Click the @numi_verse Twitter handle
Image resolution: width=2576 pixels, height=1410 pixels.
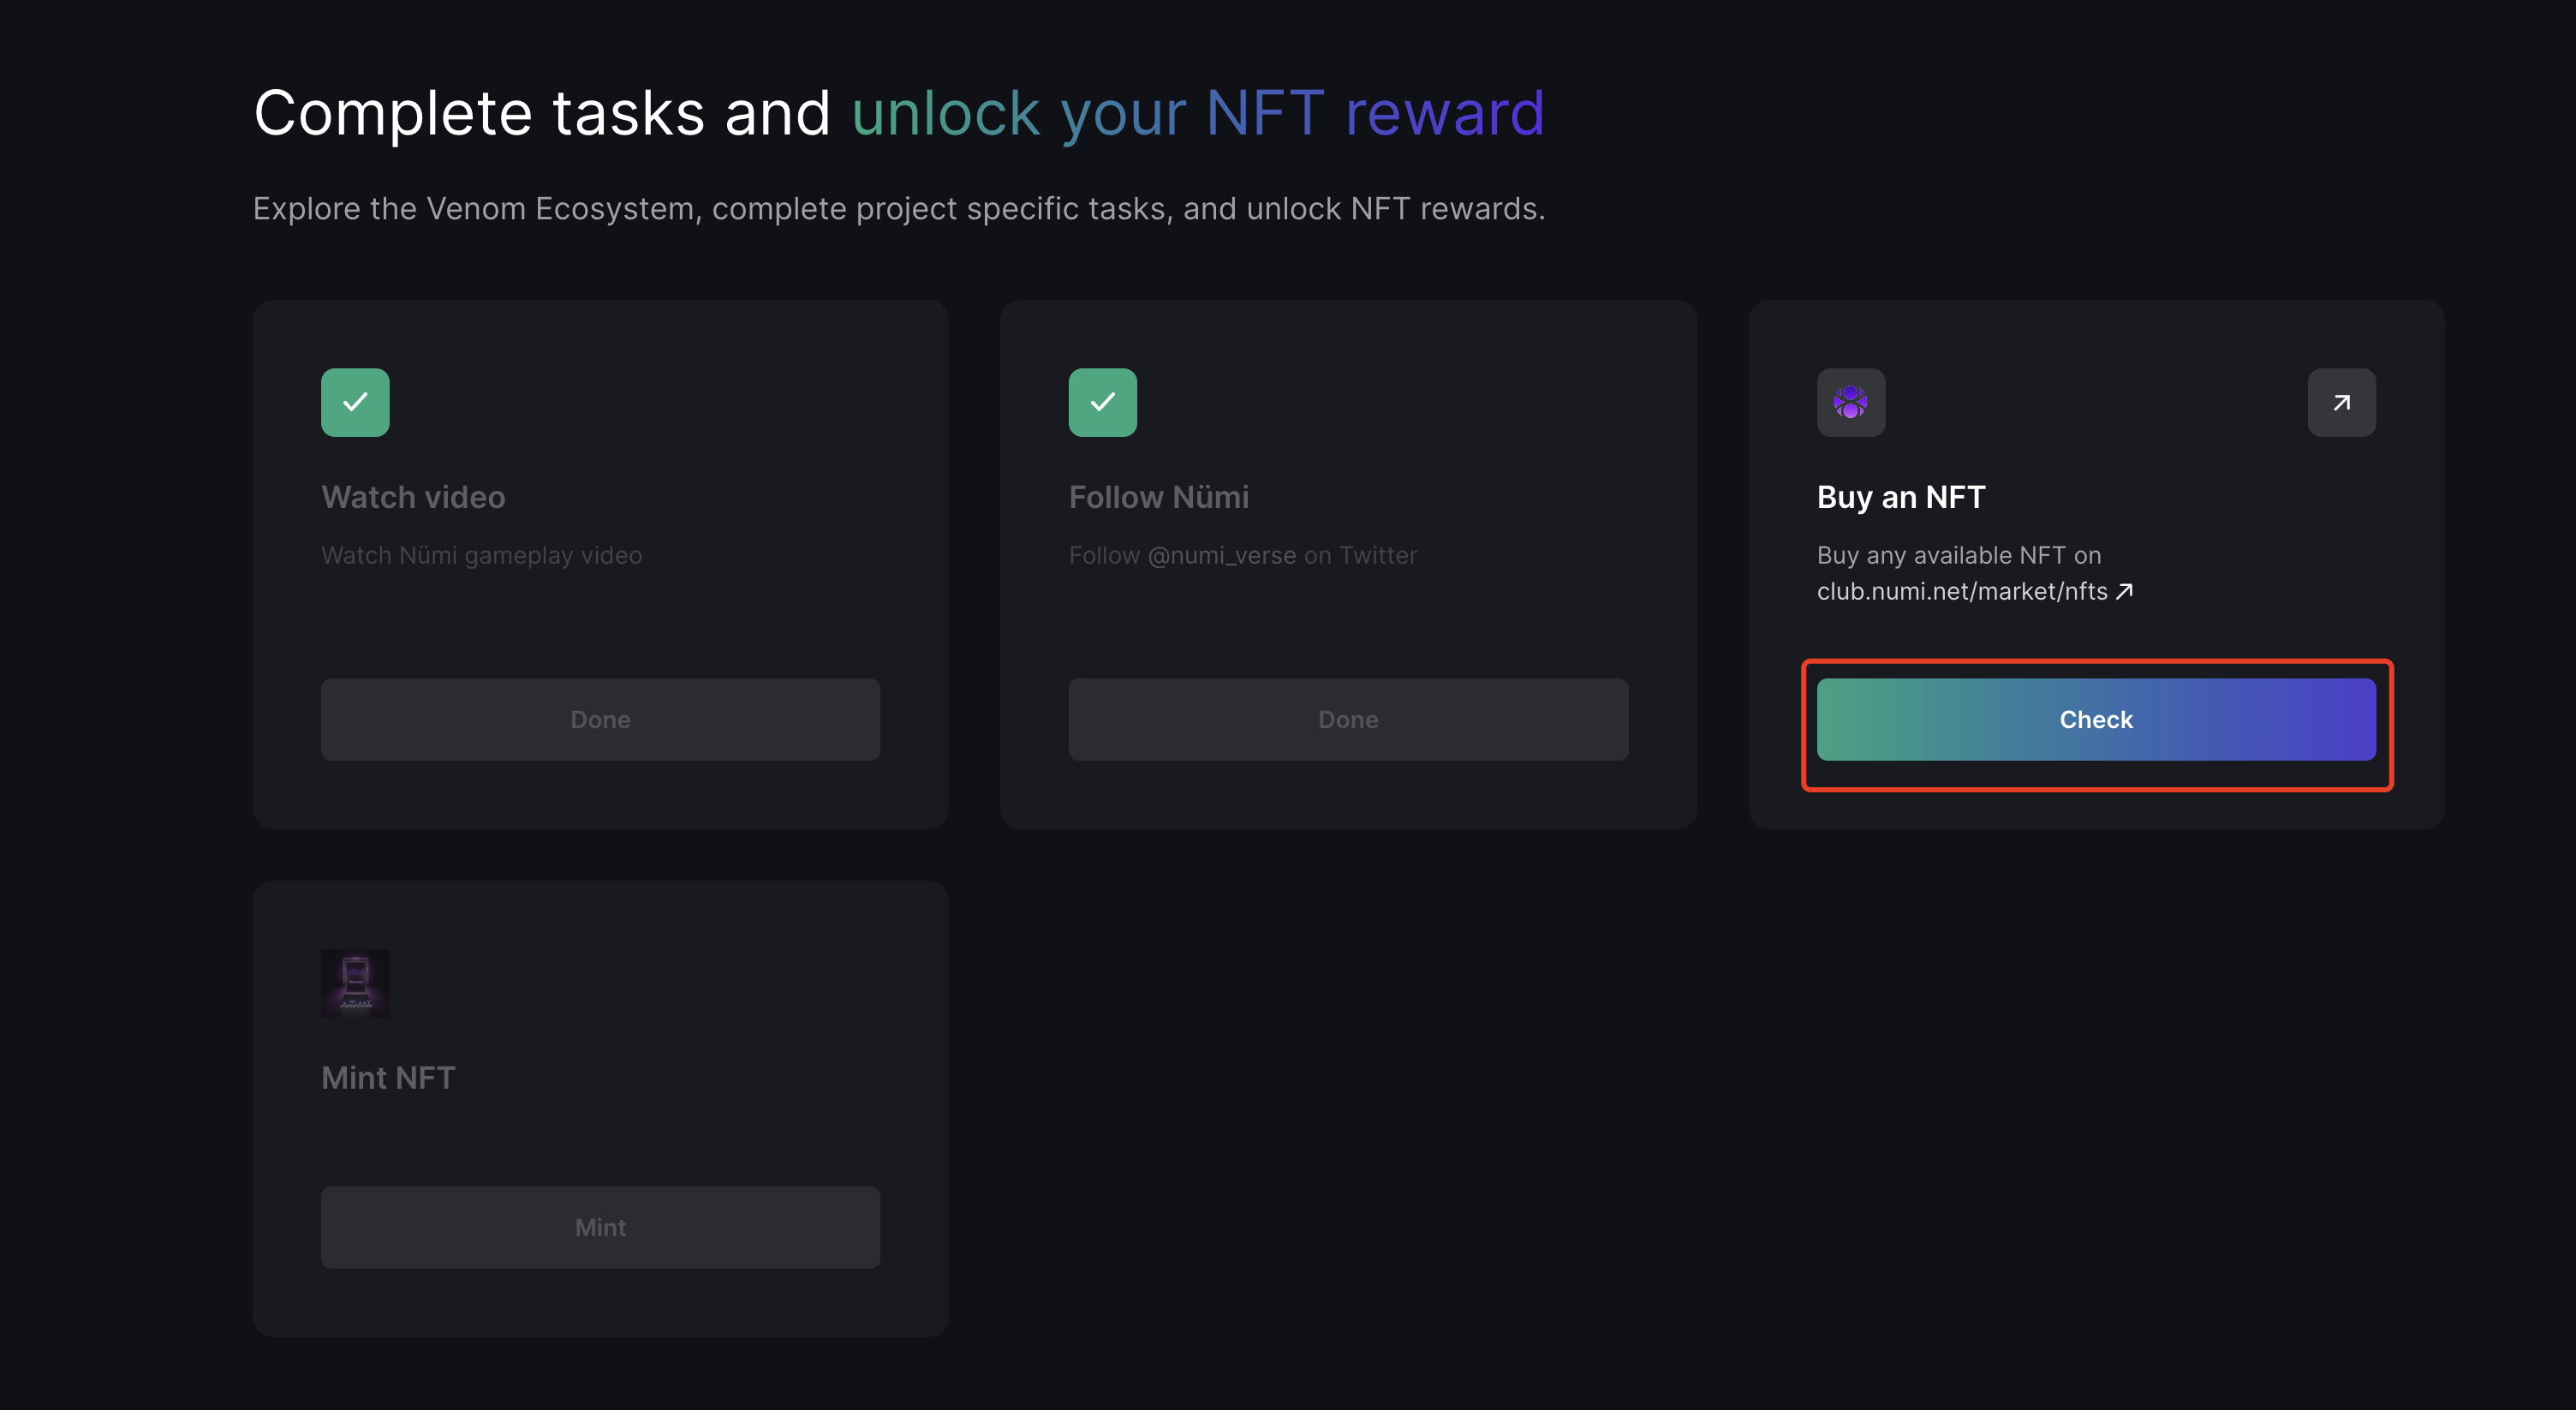pos(1221,555)
